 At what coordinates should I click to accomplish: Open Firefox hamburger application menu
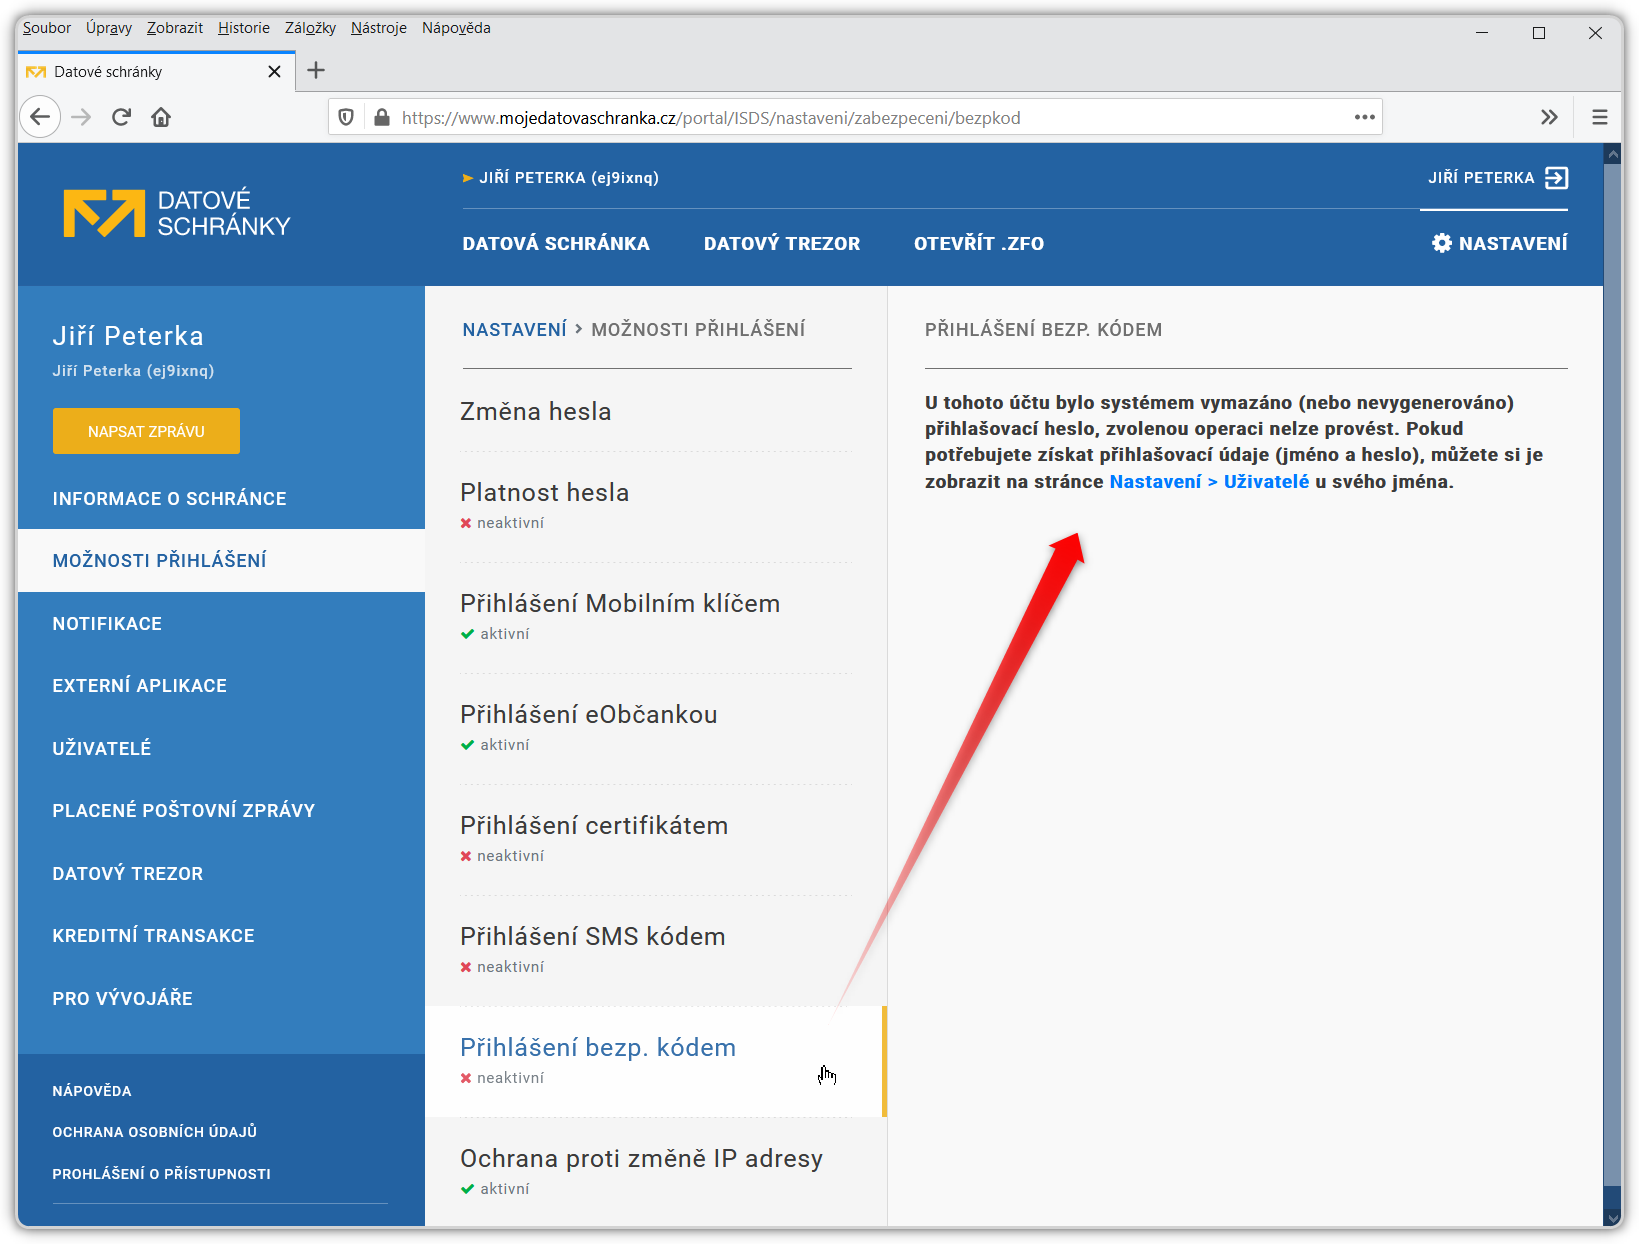[1600, 117]
